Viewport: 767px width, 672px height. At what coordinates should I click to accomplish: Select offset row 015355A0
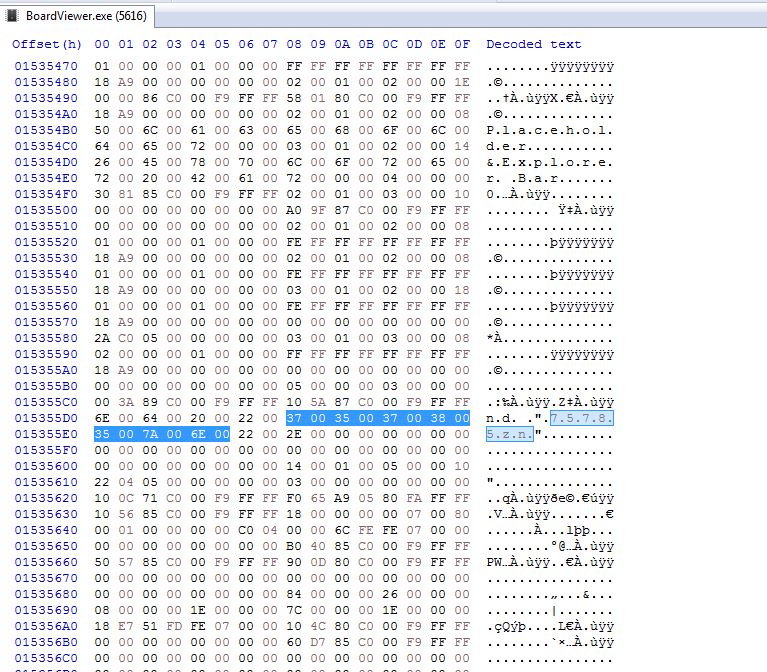click(x=46, y=370)
